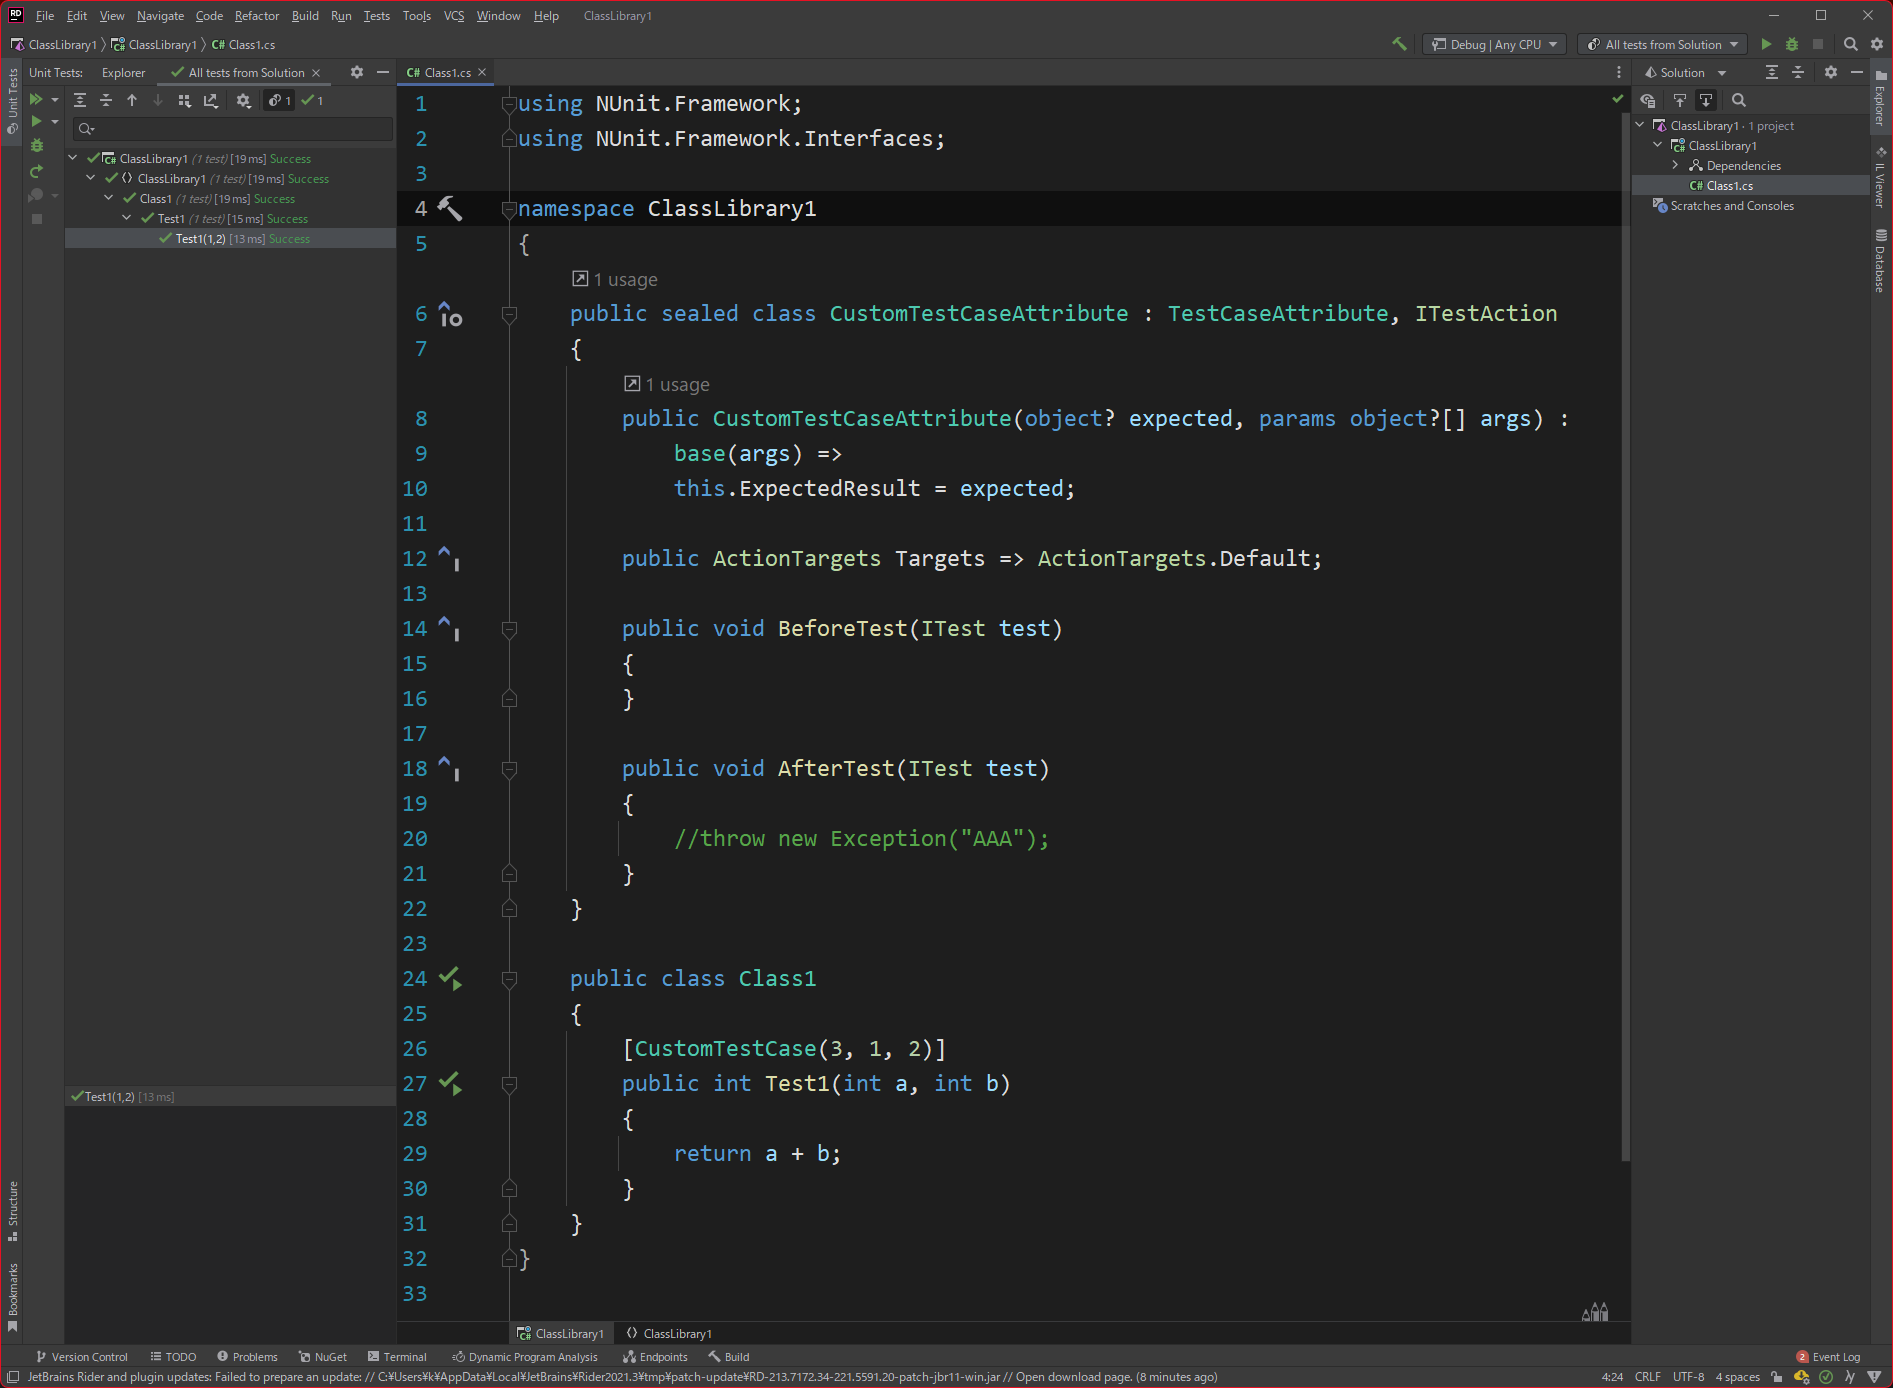Close All tests from Solution session tab

(x=316, y=72)
